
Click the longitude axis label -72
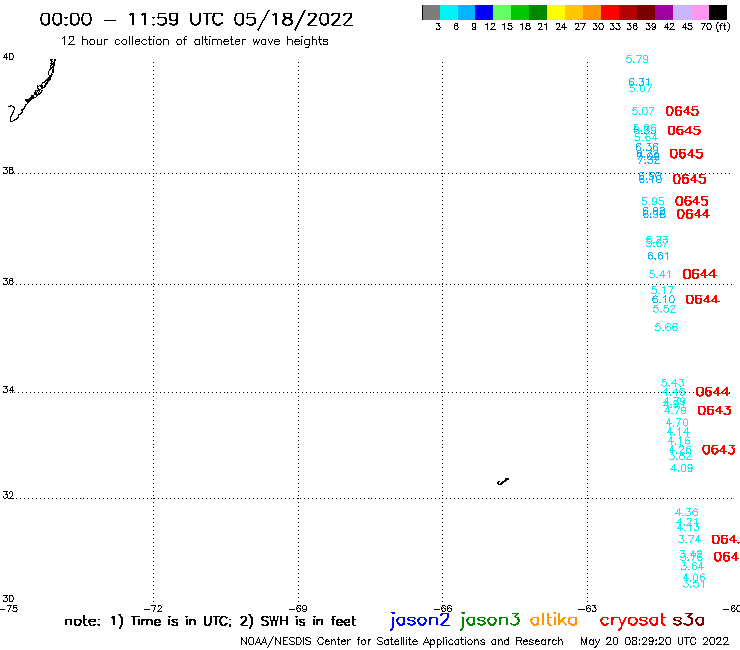pyautogui.click(x=154, y=608)
